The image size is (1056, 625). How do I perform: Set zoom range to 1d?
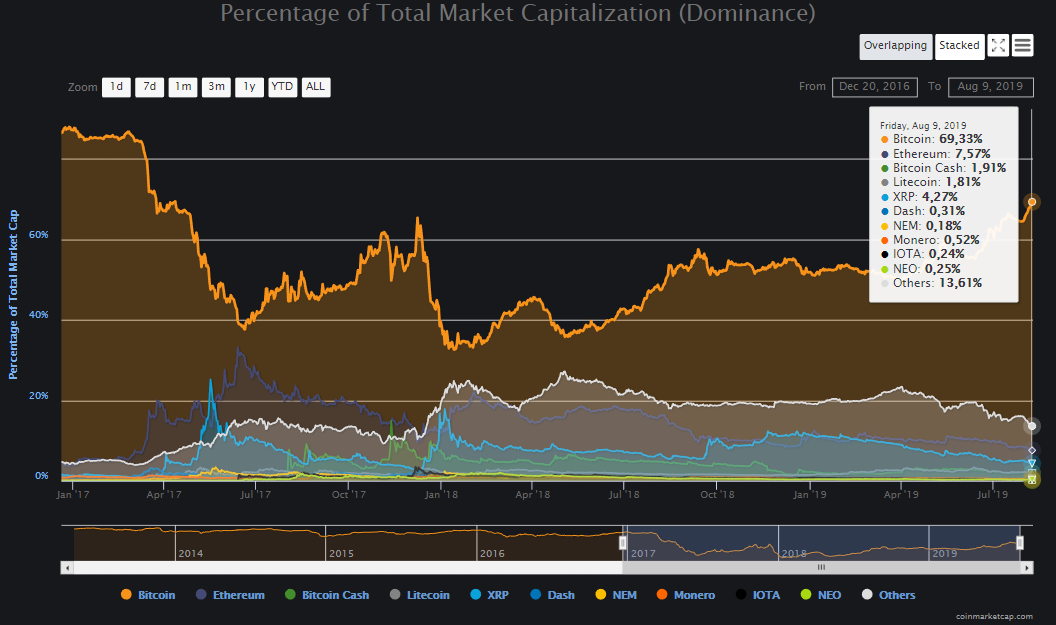(x=116, y=87)
